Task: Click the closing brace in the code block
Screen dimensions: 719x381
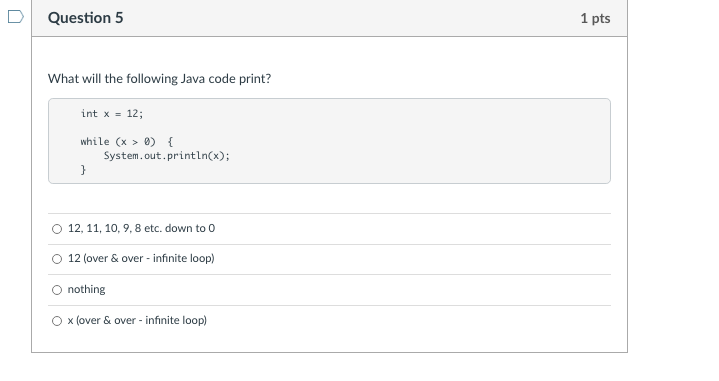Action: pos(83,170)
